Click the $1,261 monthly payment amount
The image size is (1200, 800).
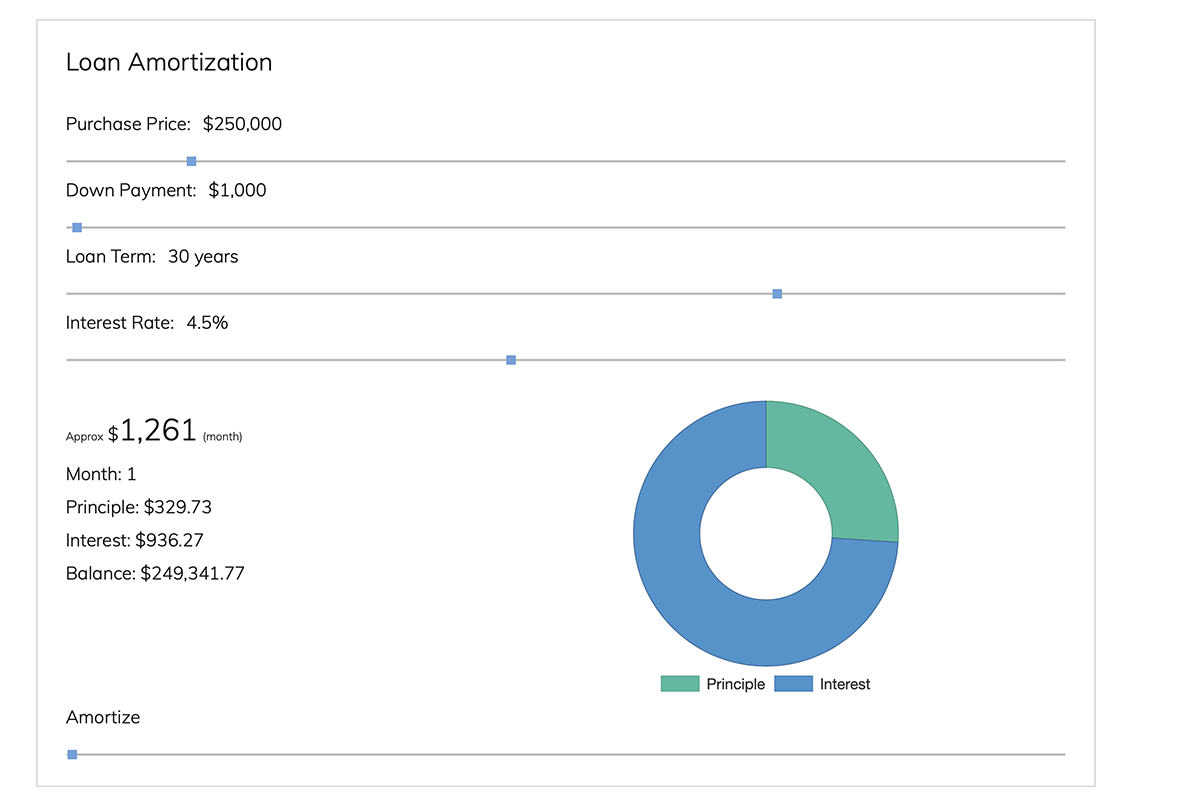pyautogui.click(x=157, y=431)
